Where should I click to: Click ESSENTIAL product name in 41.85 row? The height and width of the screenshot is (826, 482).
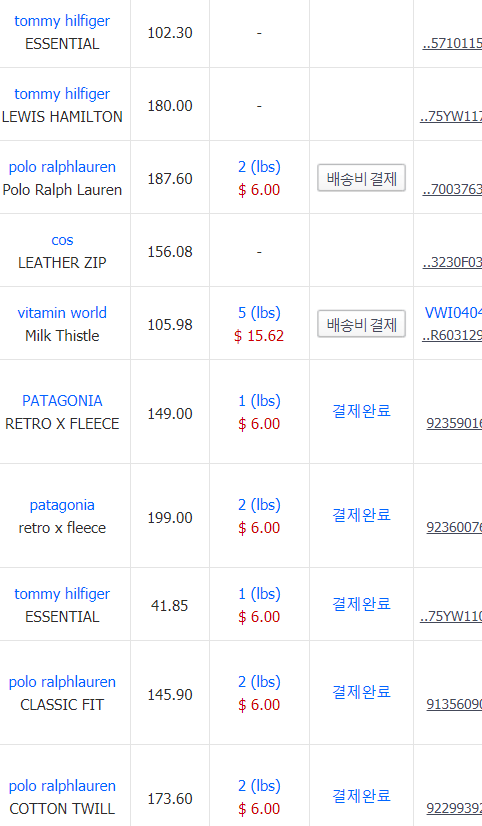click(62, 616)
